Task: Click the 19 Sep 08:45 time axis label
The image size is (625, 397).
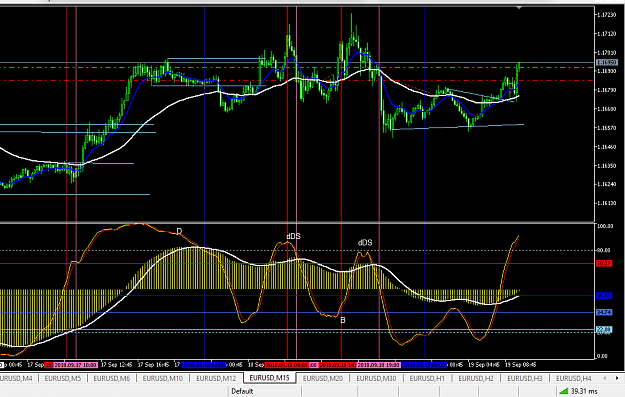Action: [x=521, y=365]
